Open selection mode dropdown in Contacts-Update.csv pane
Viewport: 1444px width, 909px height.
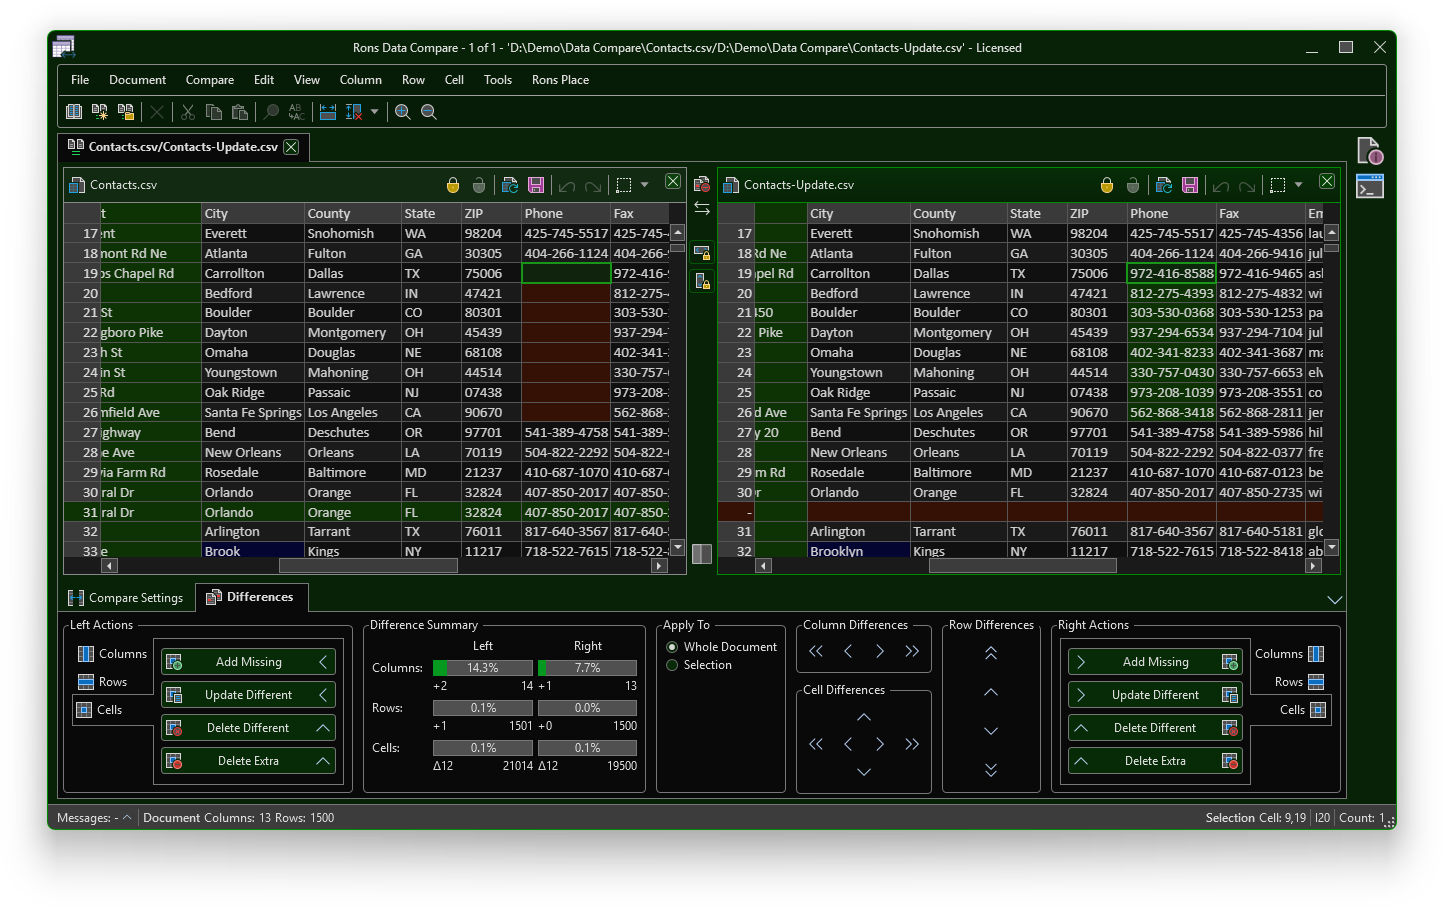[x=1299, y=185]
